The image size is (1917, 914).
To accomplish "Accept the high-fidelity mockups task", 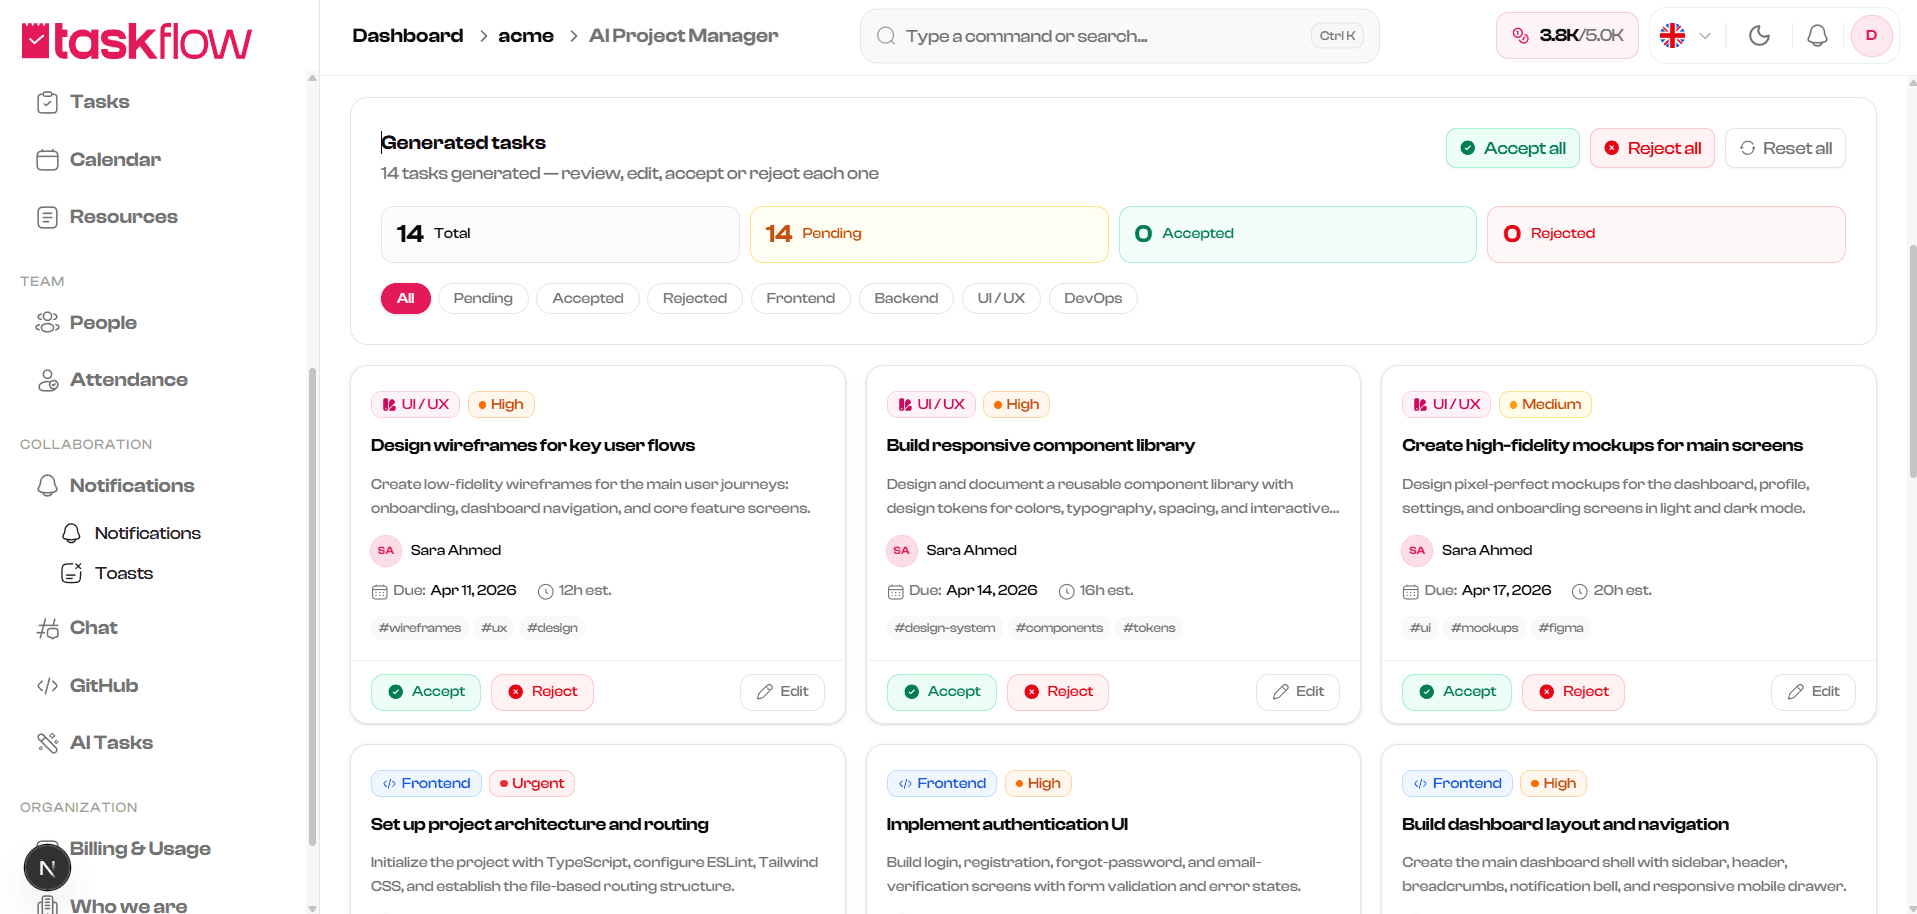I will (1457, 692).
